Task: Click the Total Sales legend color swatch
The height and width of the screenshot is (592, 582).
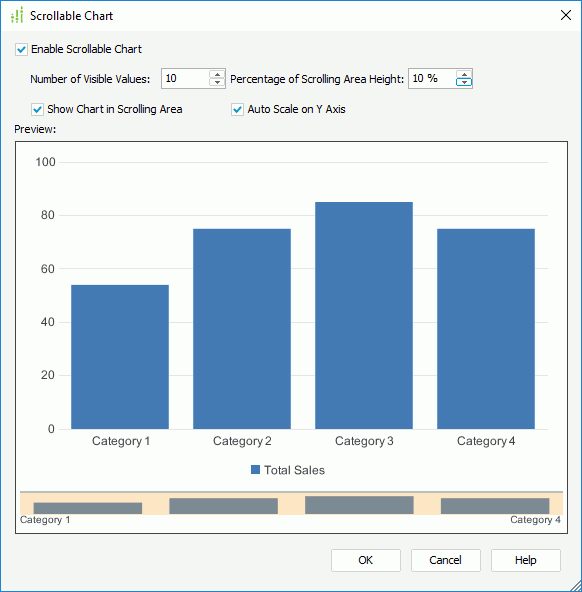Action: [256, 470]
